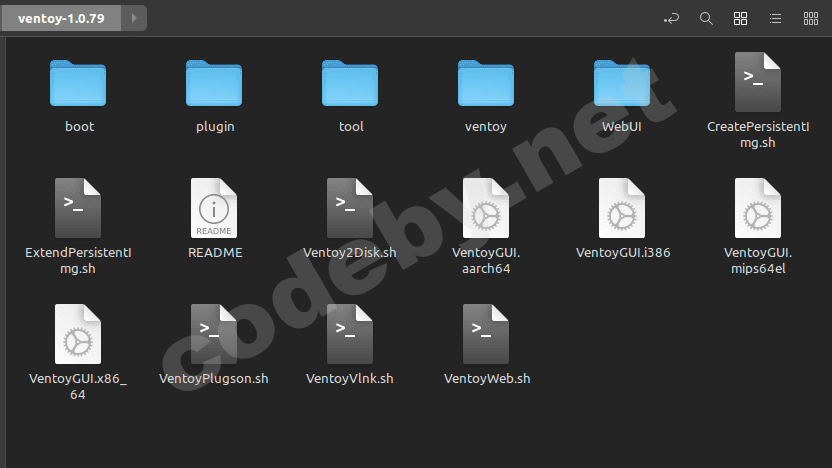832x468 pixels.
Task: Click the 'plugin' folder name label
Action: coord(215,127)
